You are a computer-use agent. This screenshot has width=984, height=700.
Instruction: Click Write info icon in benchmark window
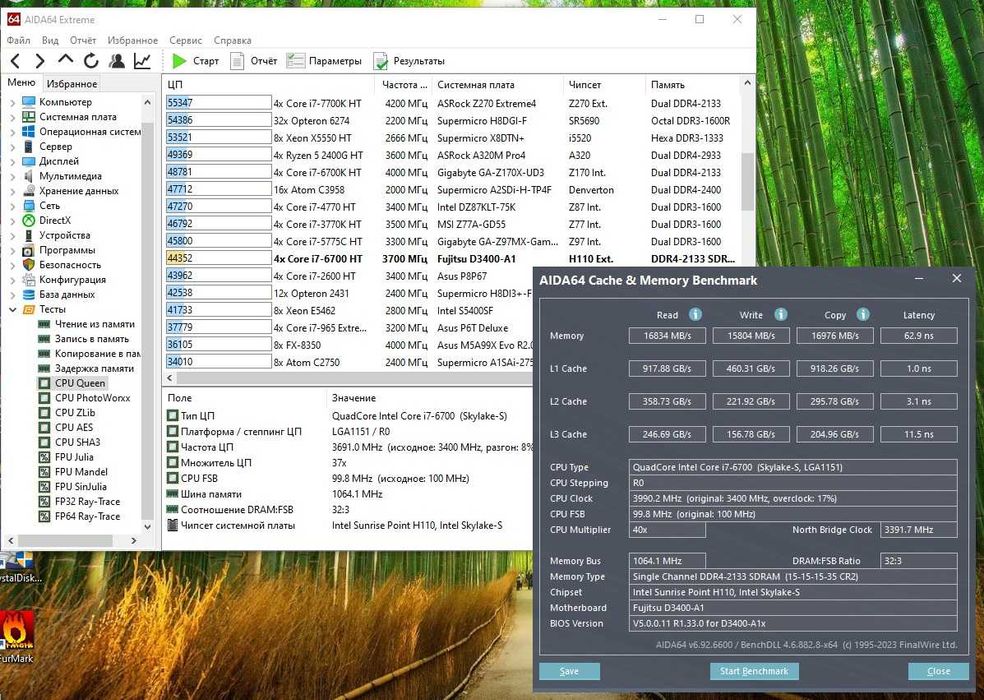(780, 315)
